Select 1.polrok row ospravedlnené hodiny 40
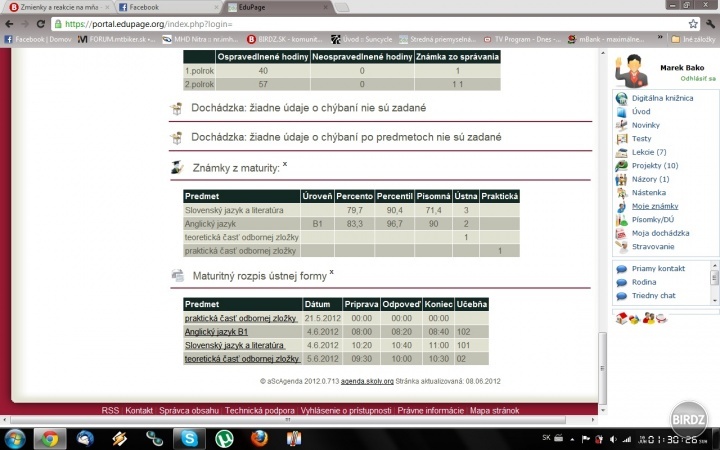Screen dimensions: 720x450 [263, 71]
